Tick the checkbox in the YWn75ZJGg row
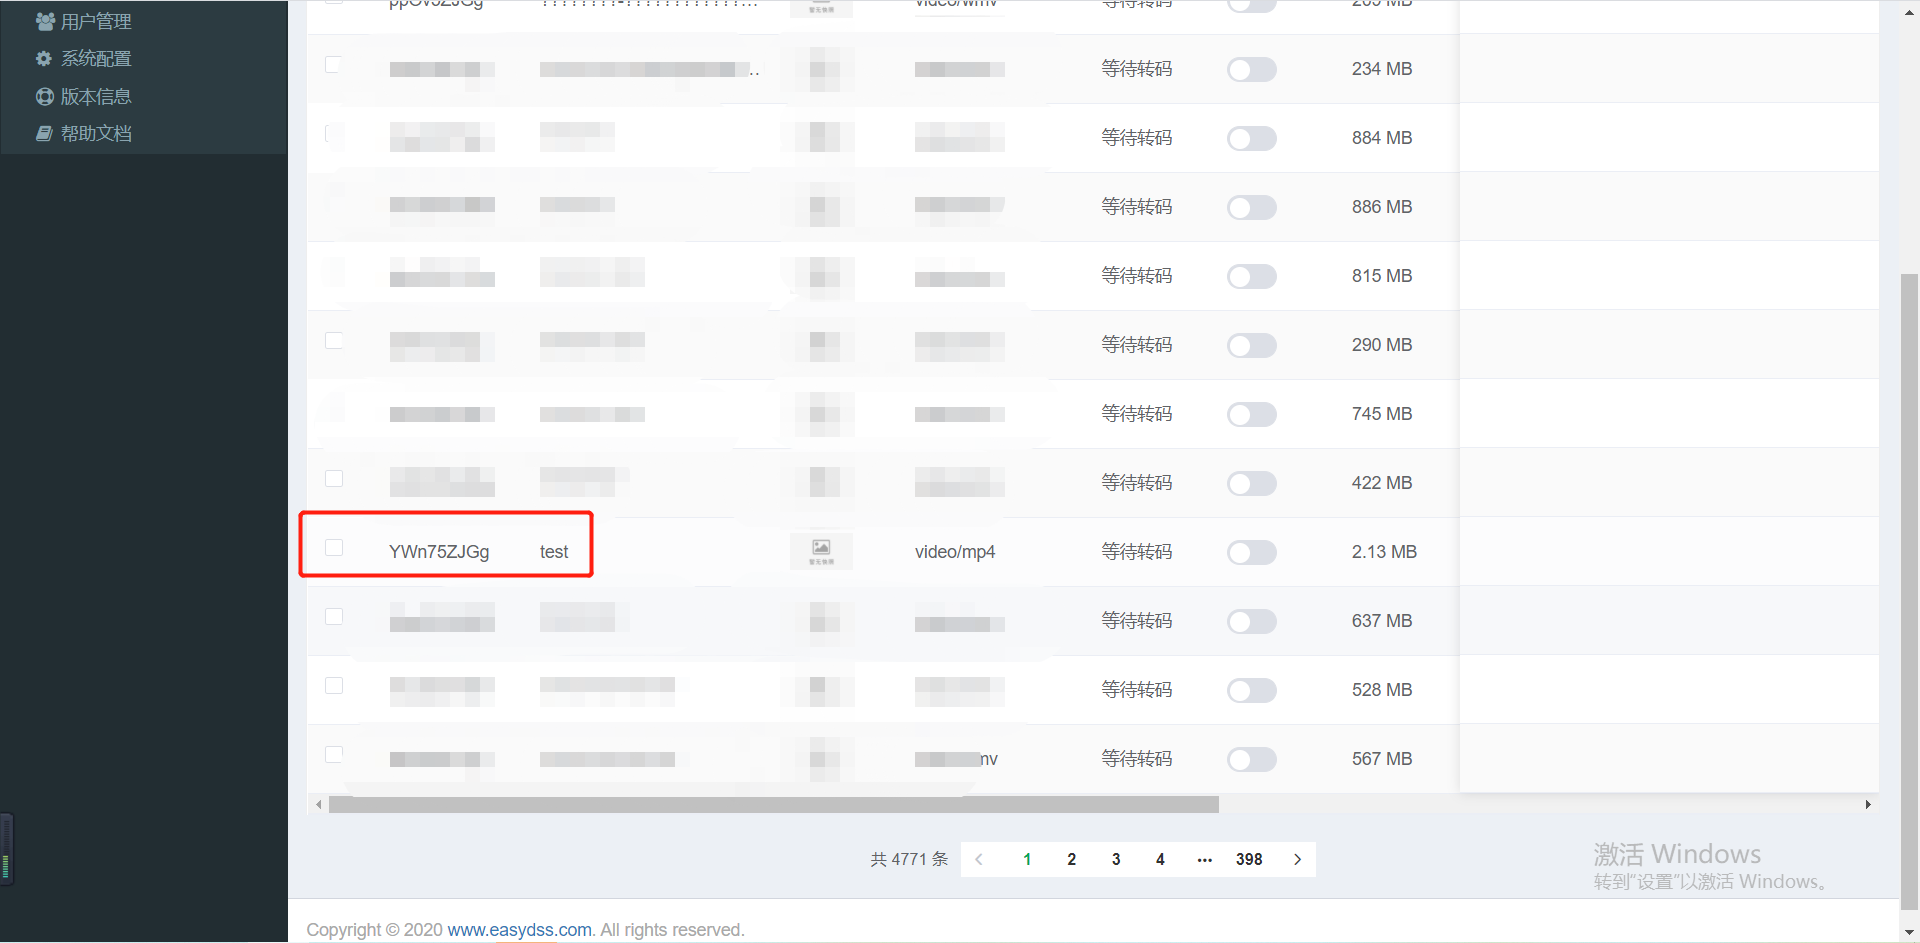 click(x=334, y=547)
